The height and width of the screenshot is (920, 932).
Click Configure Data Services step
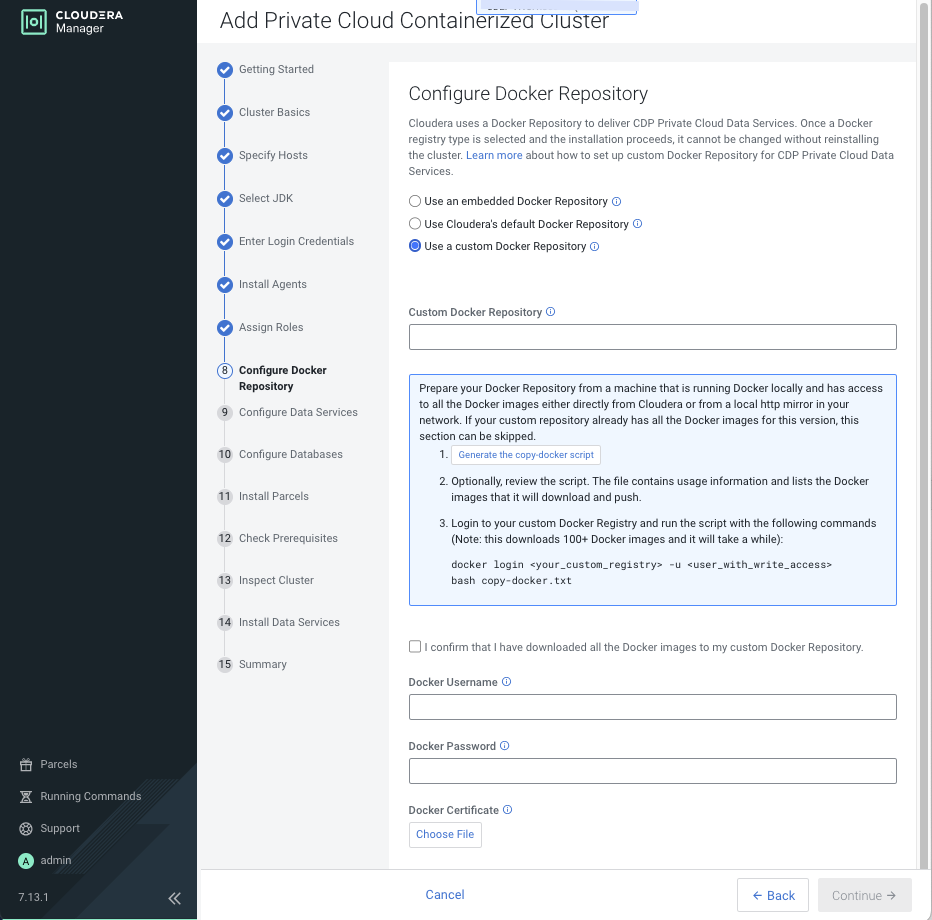coord(298,412)
